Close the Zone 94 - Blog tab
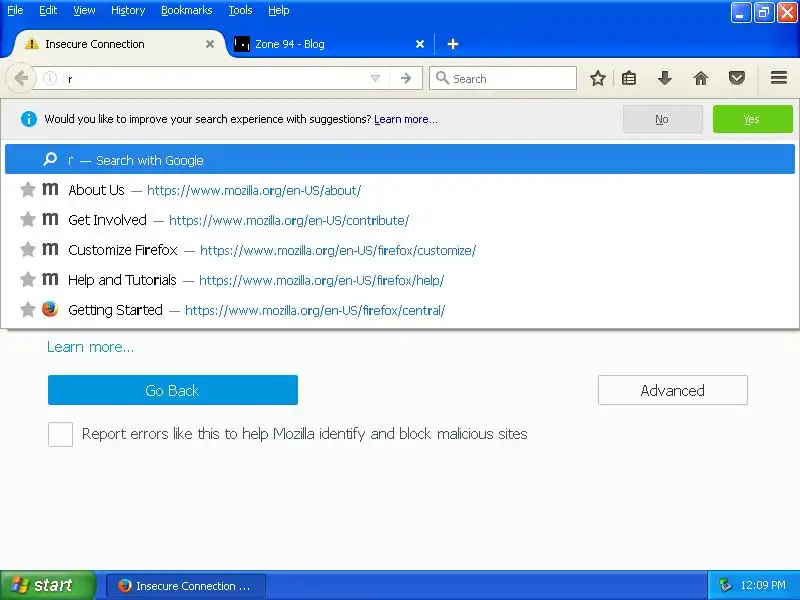The image size is (800, 600). (420, 44)
